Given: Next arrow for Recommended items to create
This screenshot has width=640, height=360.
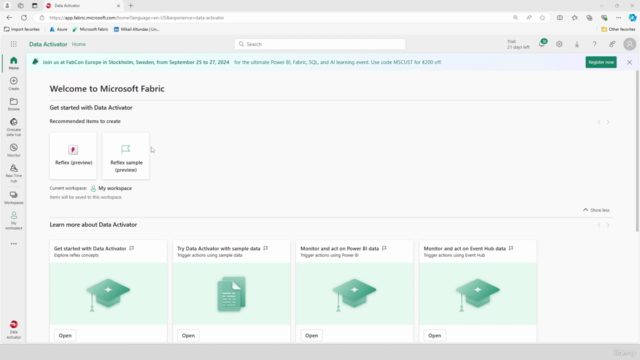Looking at the screenshot, I should (x=608, y=122).
